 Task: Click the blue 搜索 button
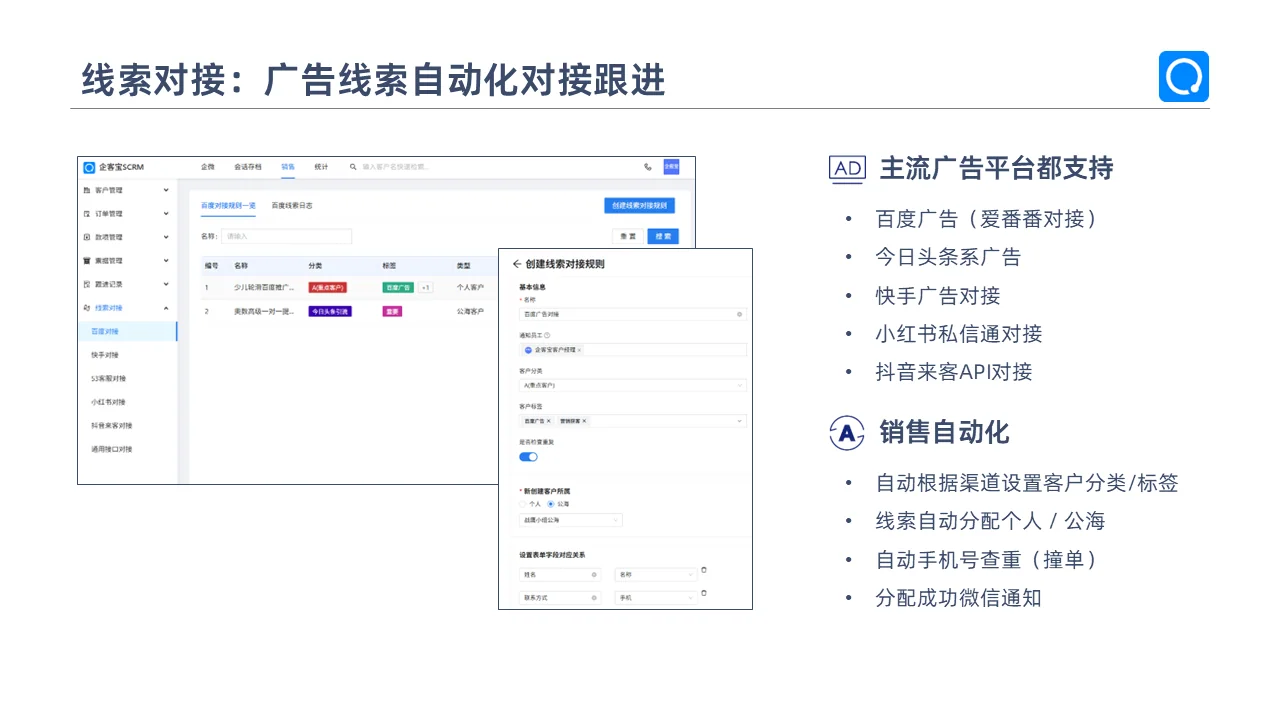pos(662,237)
